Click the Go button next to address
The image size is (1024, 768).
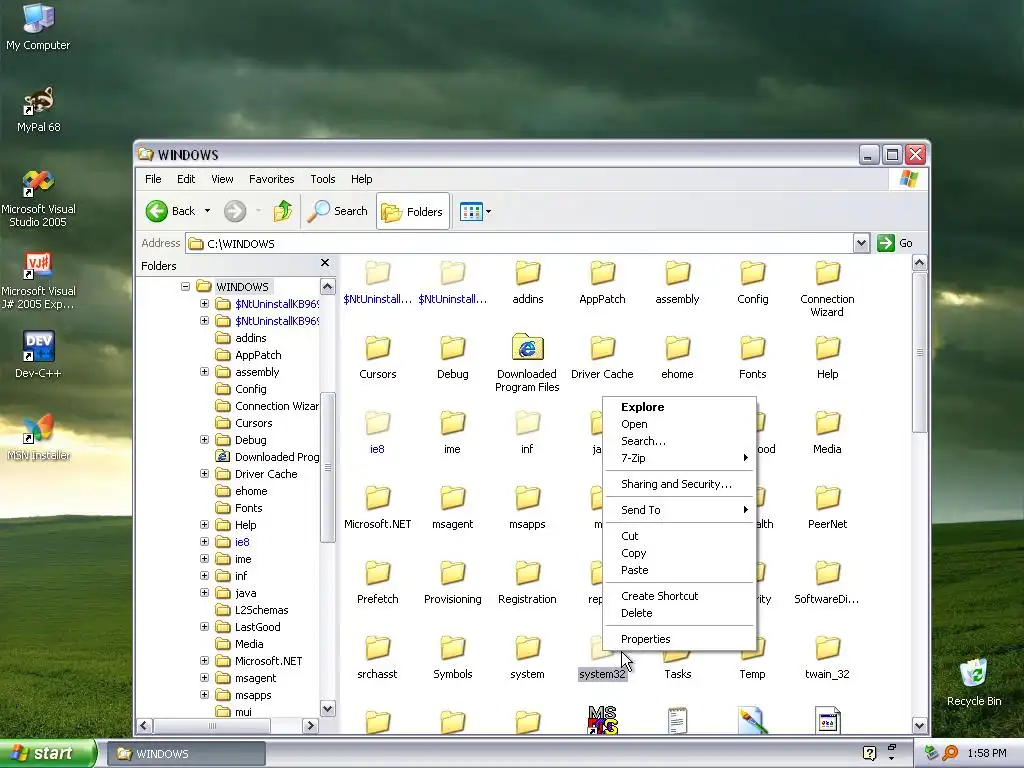tap(895, 244)
